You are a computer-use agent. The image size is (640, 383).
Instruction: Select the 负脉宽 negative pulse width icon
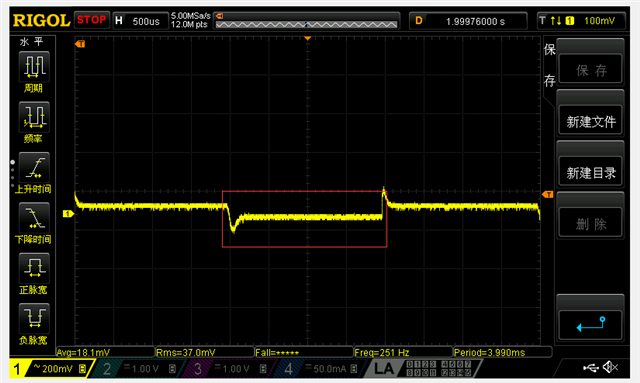click(x=34, y=318)
